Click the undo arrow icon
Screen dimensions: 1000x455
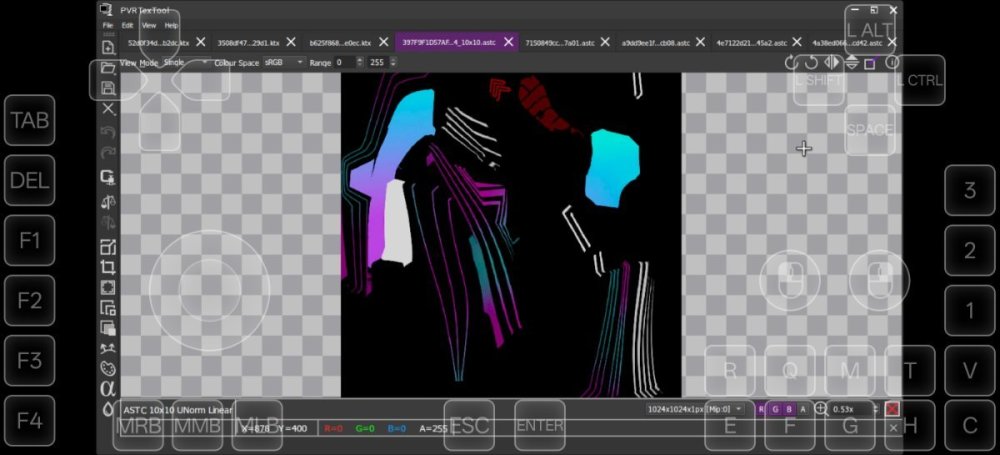pyautogui.click(x=108, y=131)
